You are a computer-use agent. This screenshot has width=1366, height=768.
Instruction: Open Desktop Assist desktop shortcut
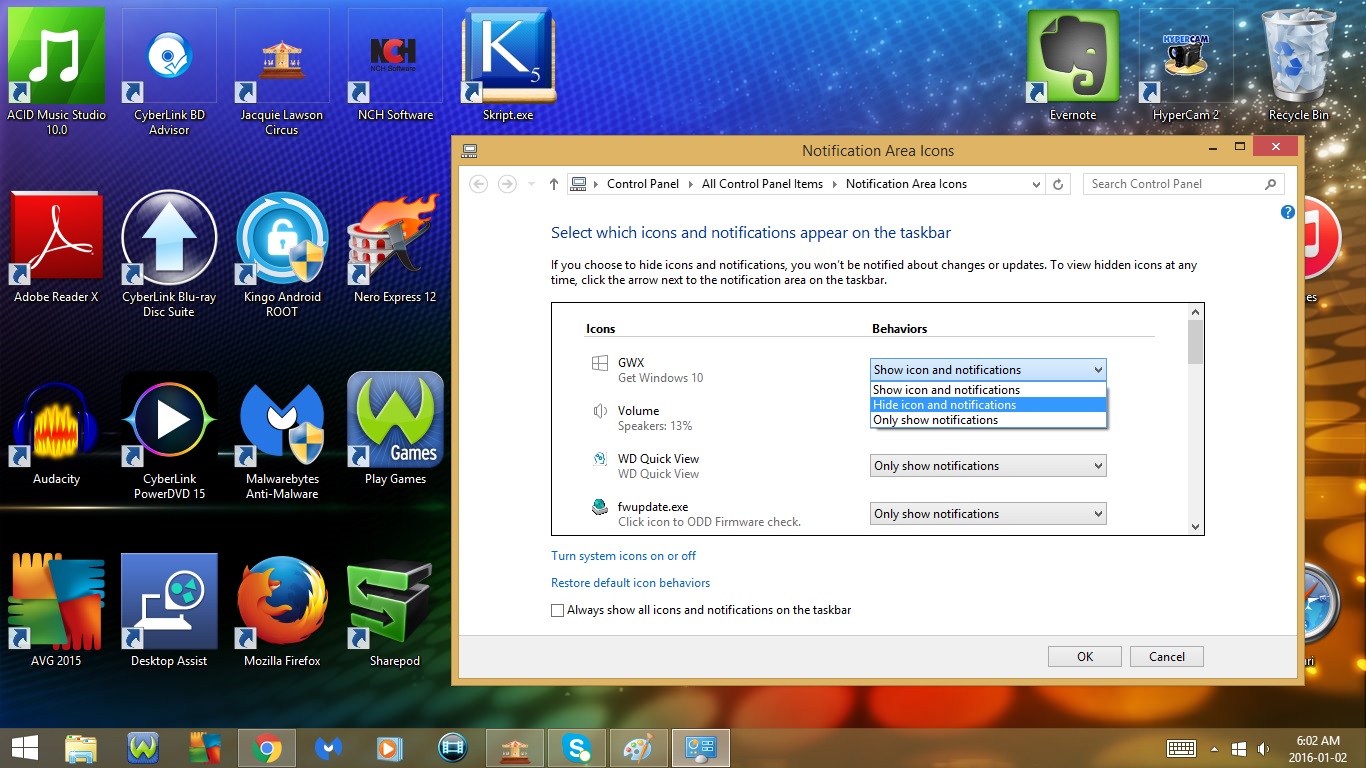click(169, 611)
